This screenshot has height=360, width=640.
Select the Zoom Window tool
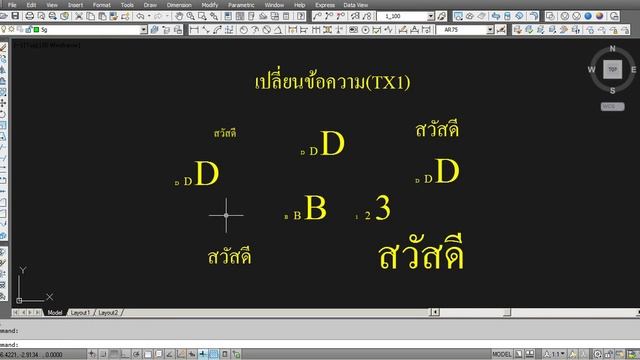202,16
